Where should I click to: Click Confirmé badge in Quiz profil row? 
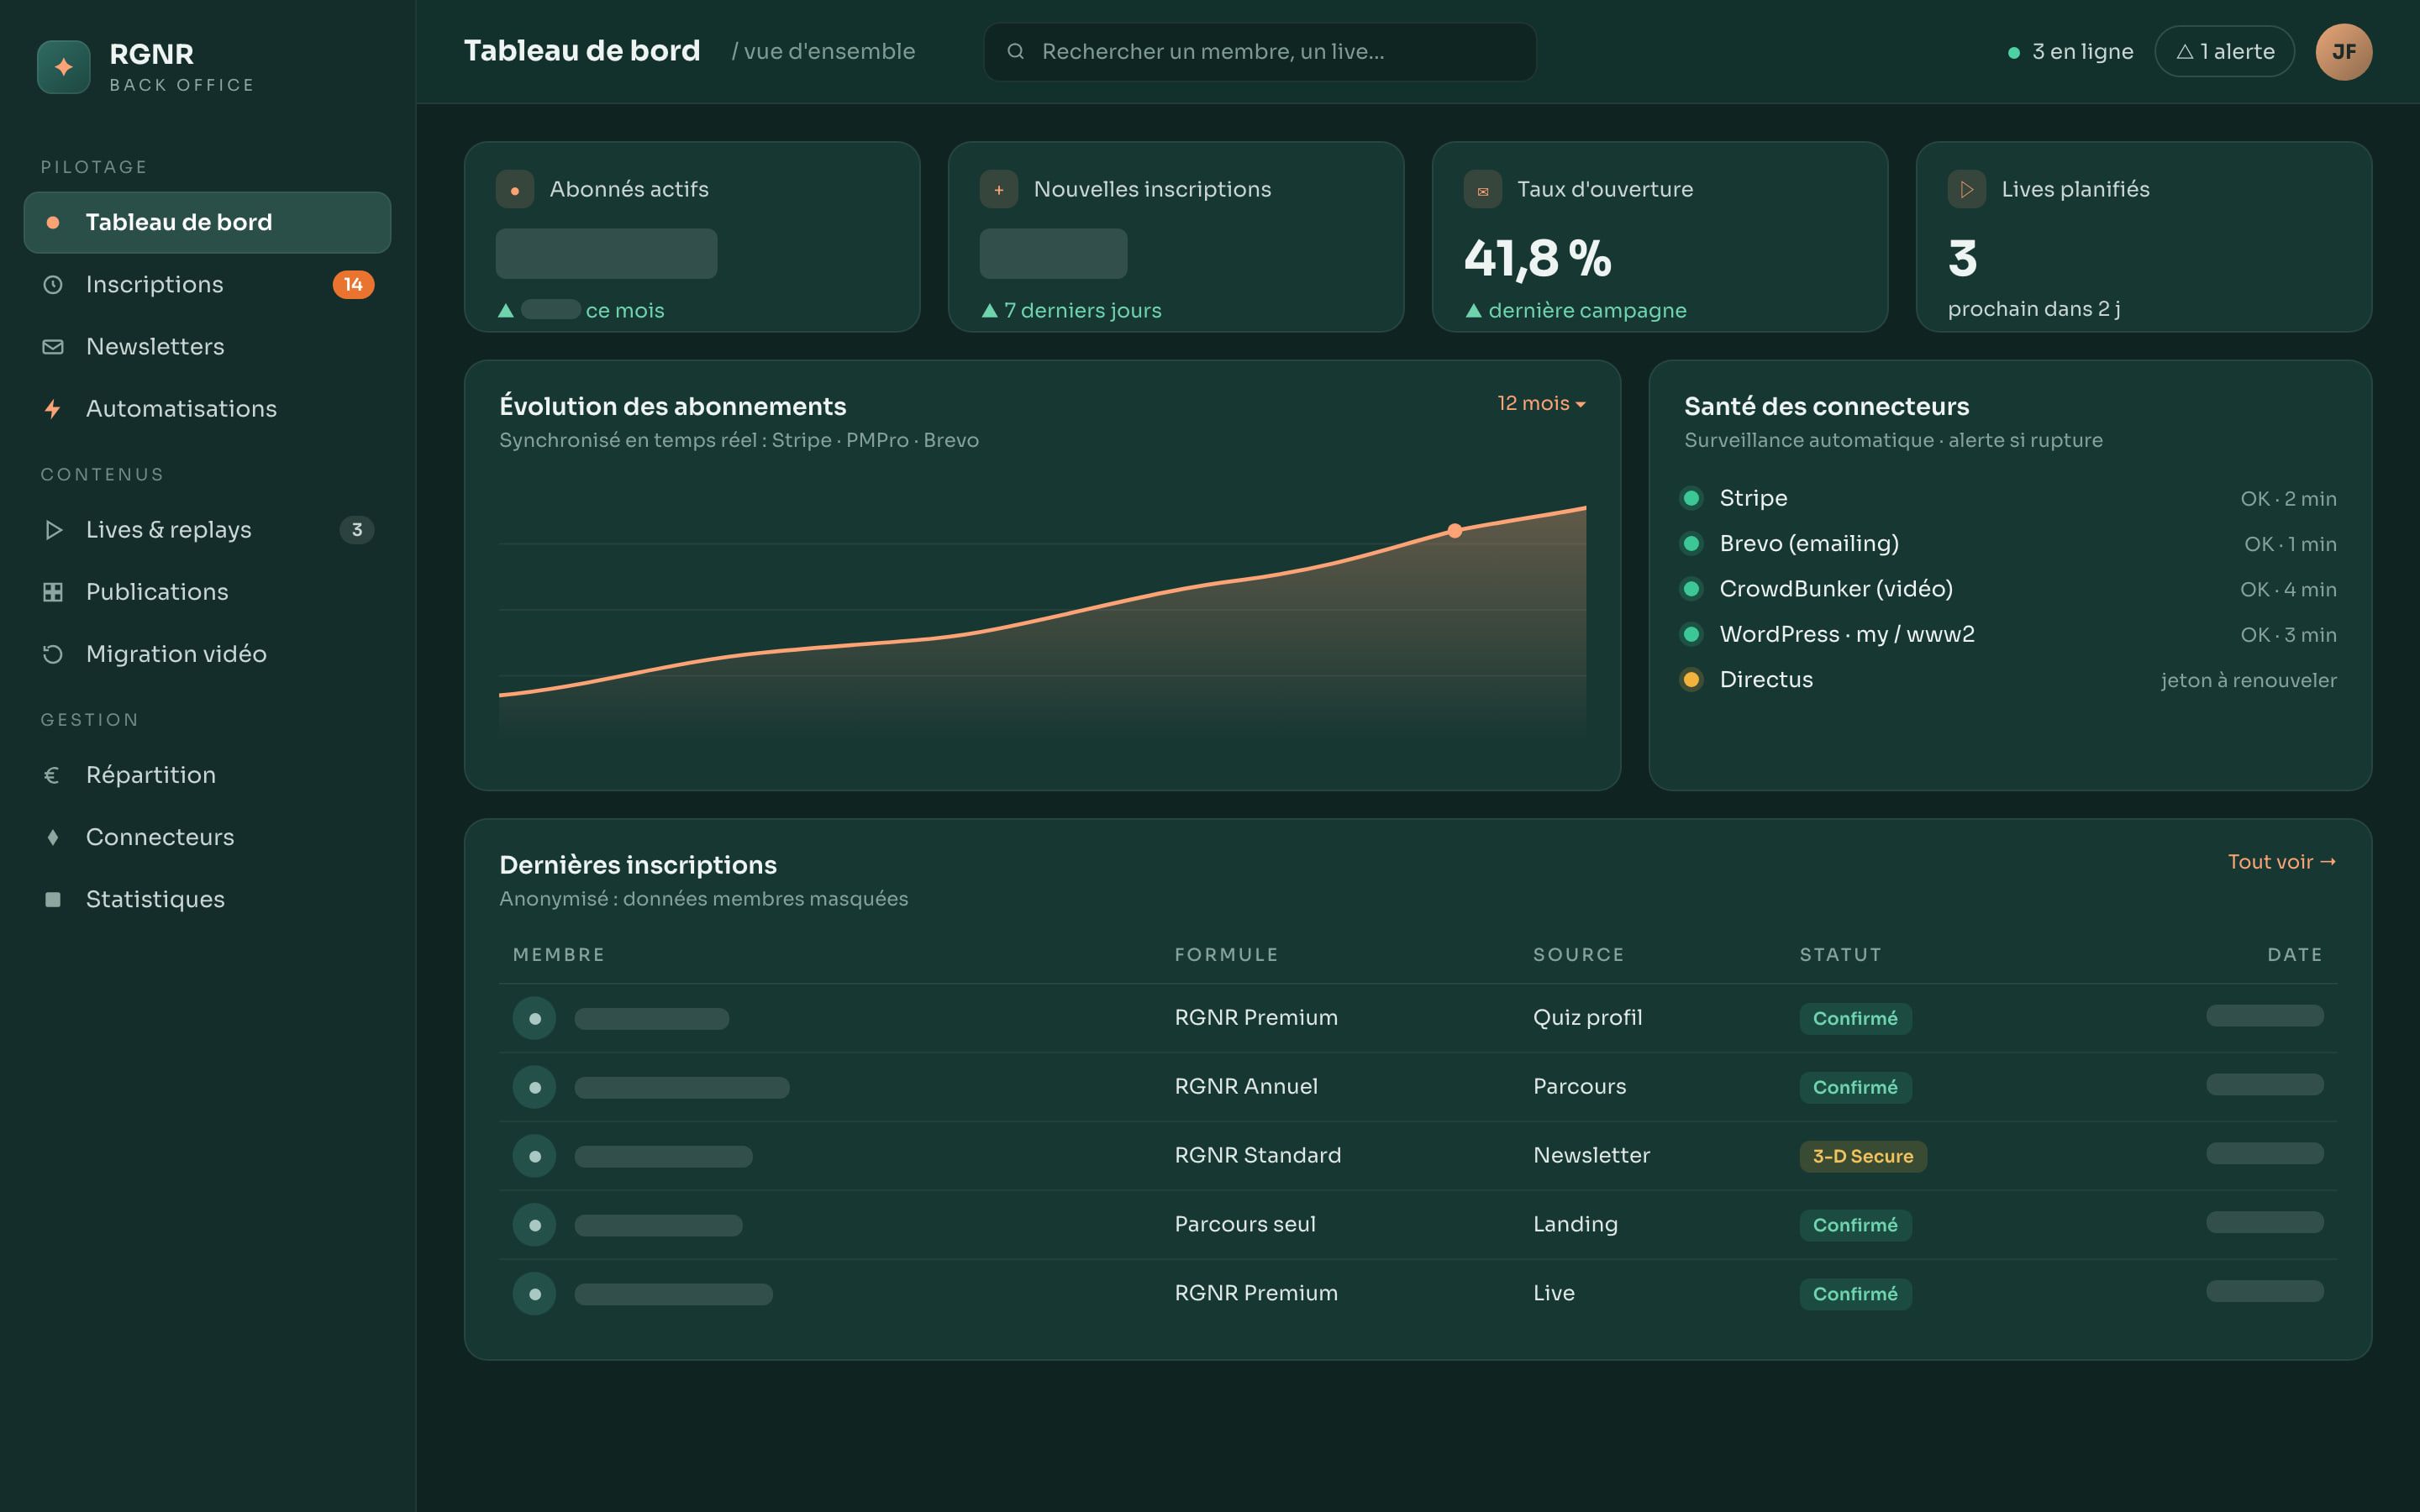click(1855, 1018)
